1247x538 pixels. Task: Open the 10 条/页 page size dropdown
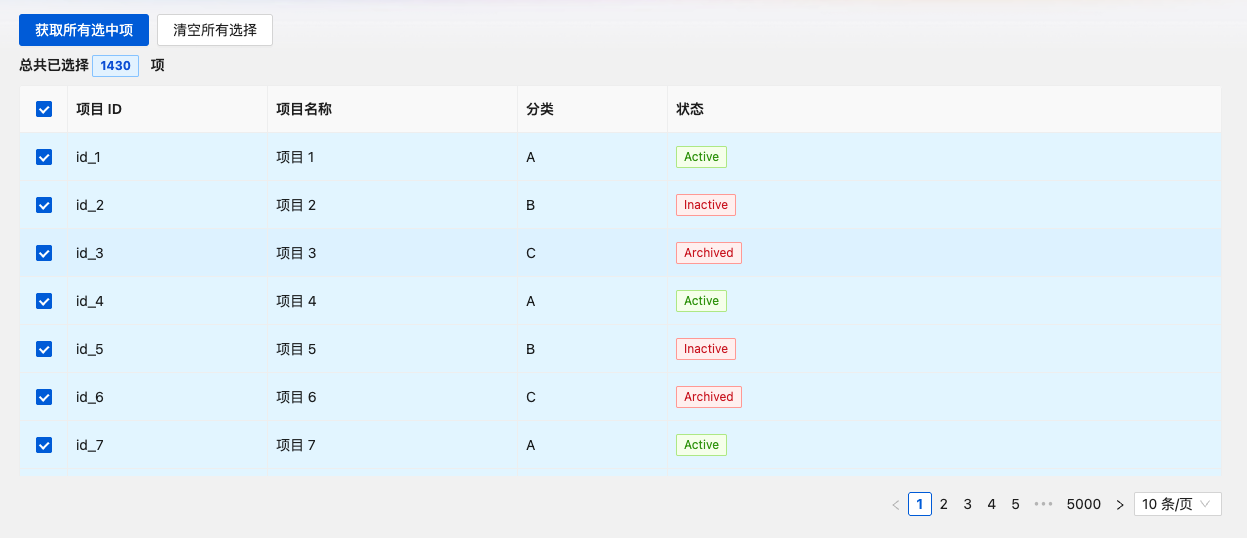pyautogui.click(x=1178, y=504)
